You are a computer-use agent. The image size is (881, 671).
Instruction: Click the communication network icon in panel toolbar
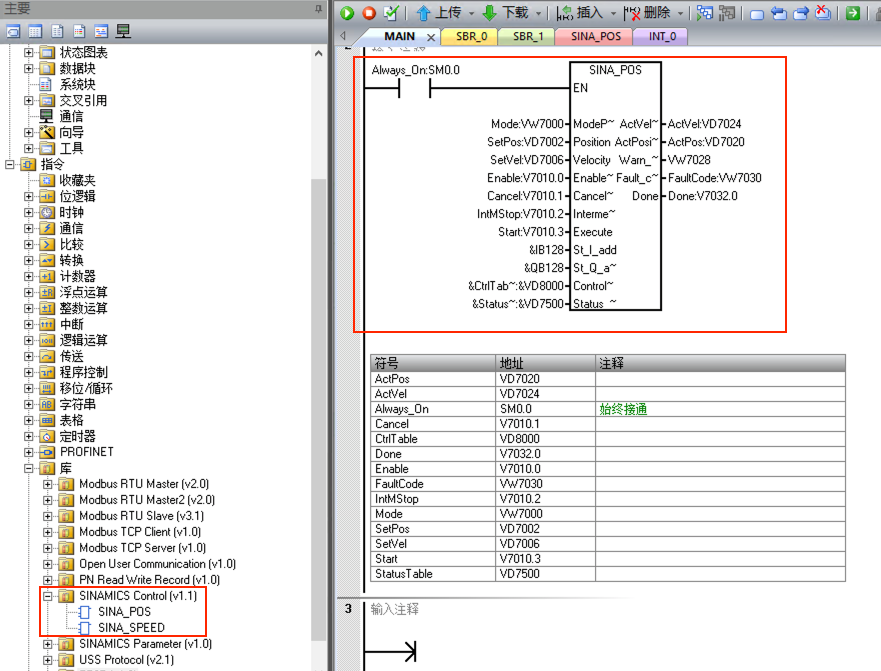[123, 32]
